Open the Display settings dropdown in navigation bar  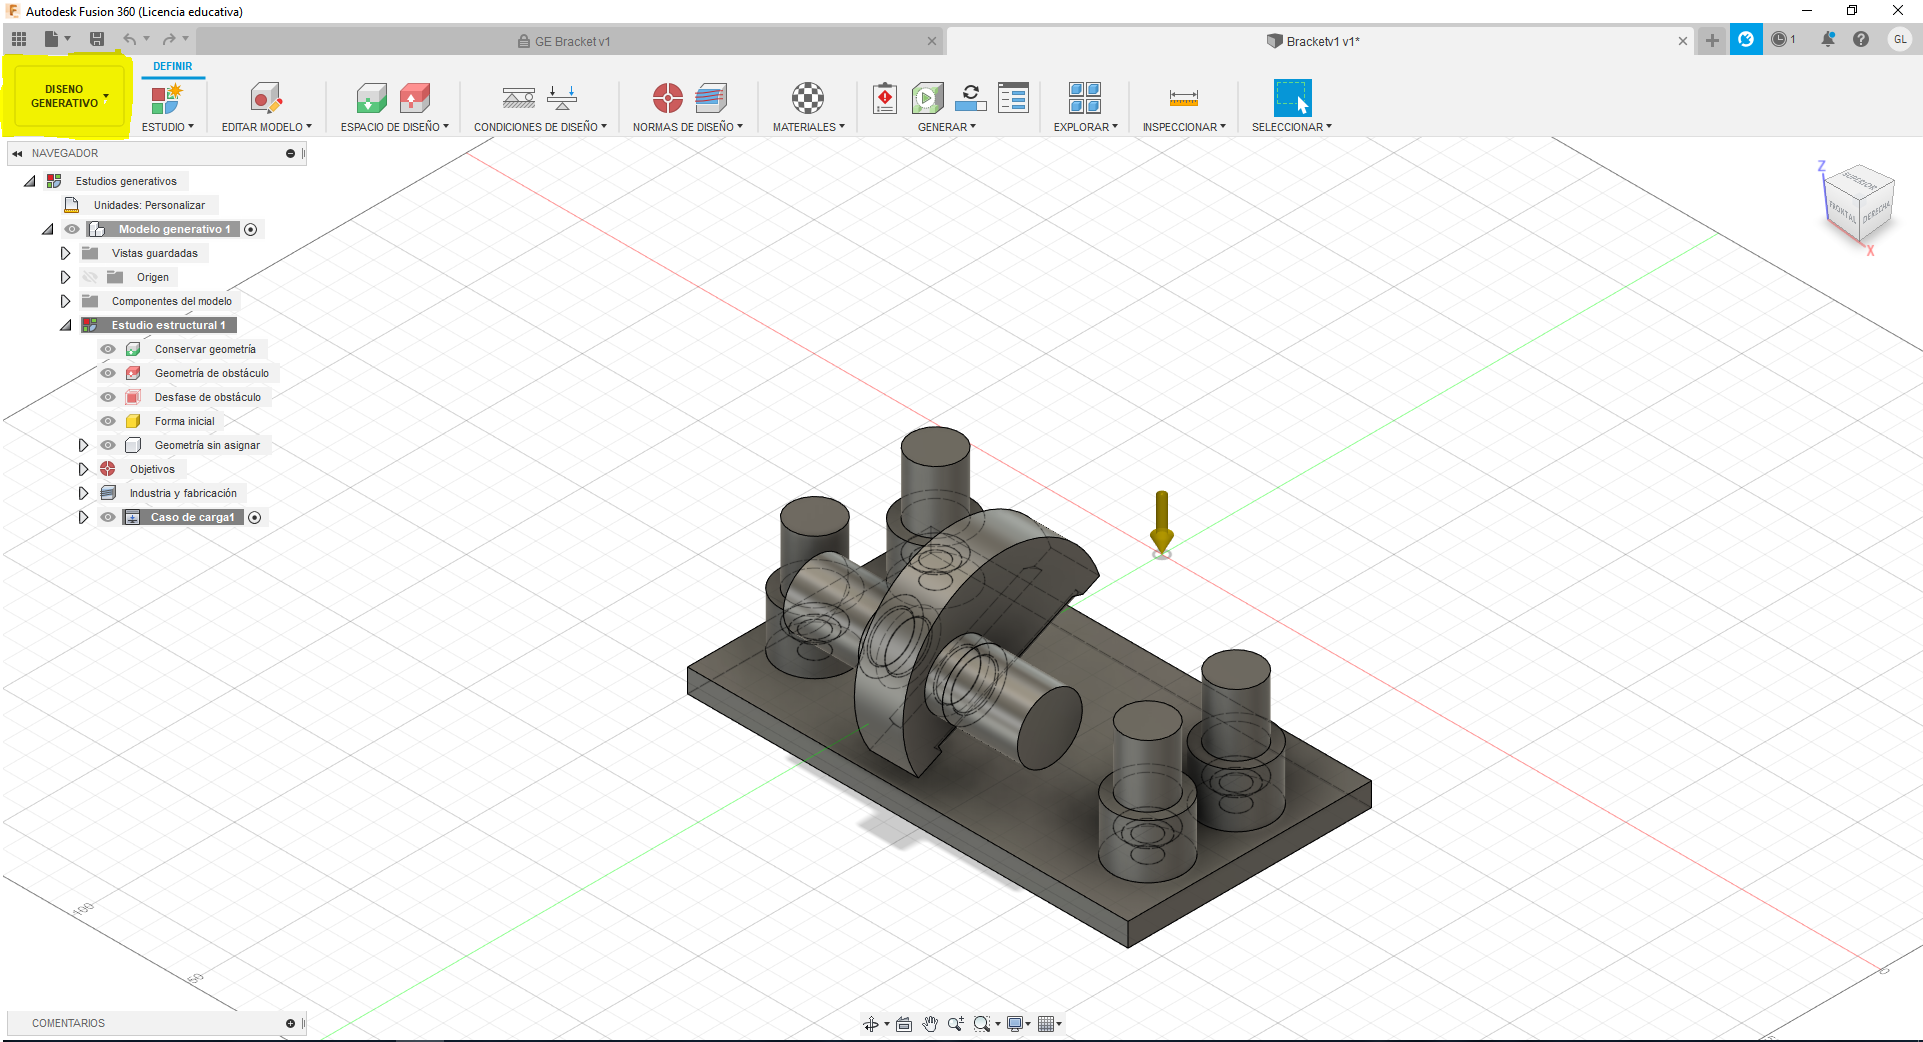(x=1019, y=1023)
